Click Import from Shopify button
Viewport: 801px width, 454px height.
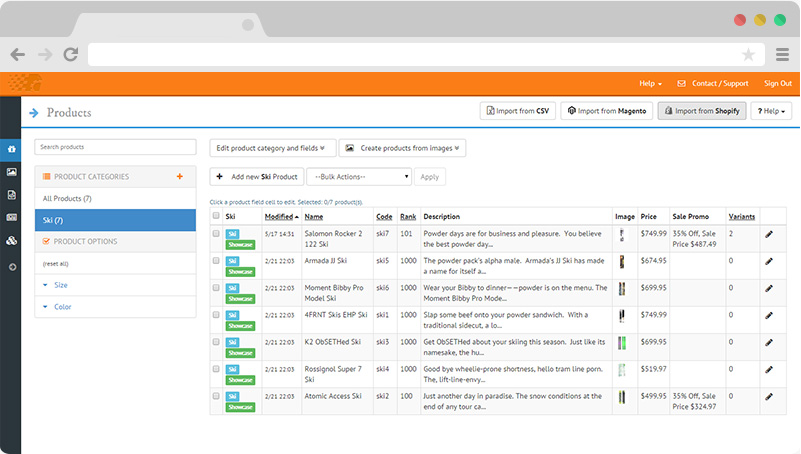[702, 111]
